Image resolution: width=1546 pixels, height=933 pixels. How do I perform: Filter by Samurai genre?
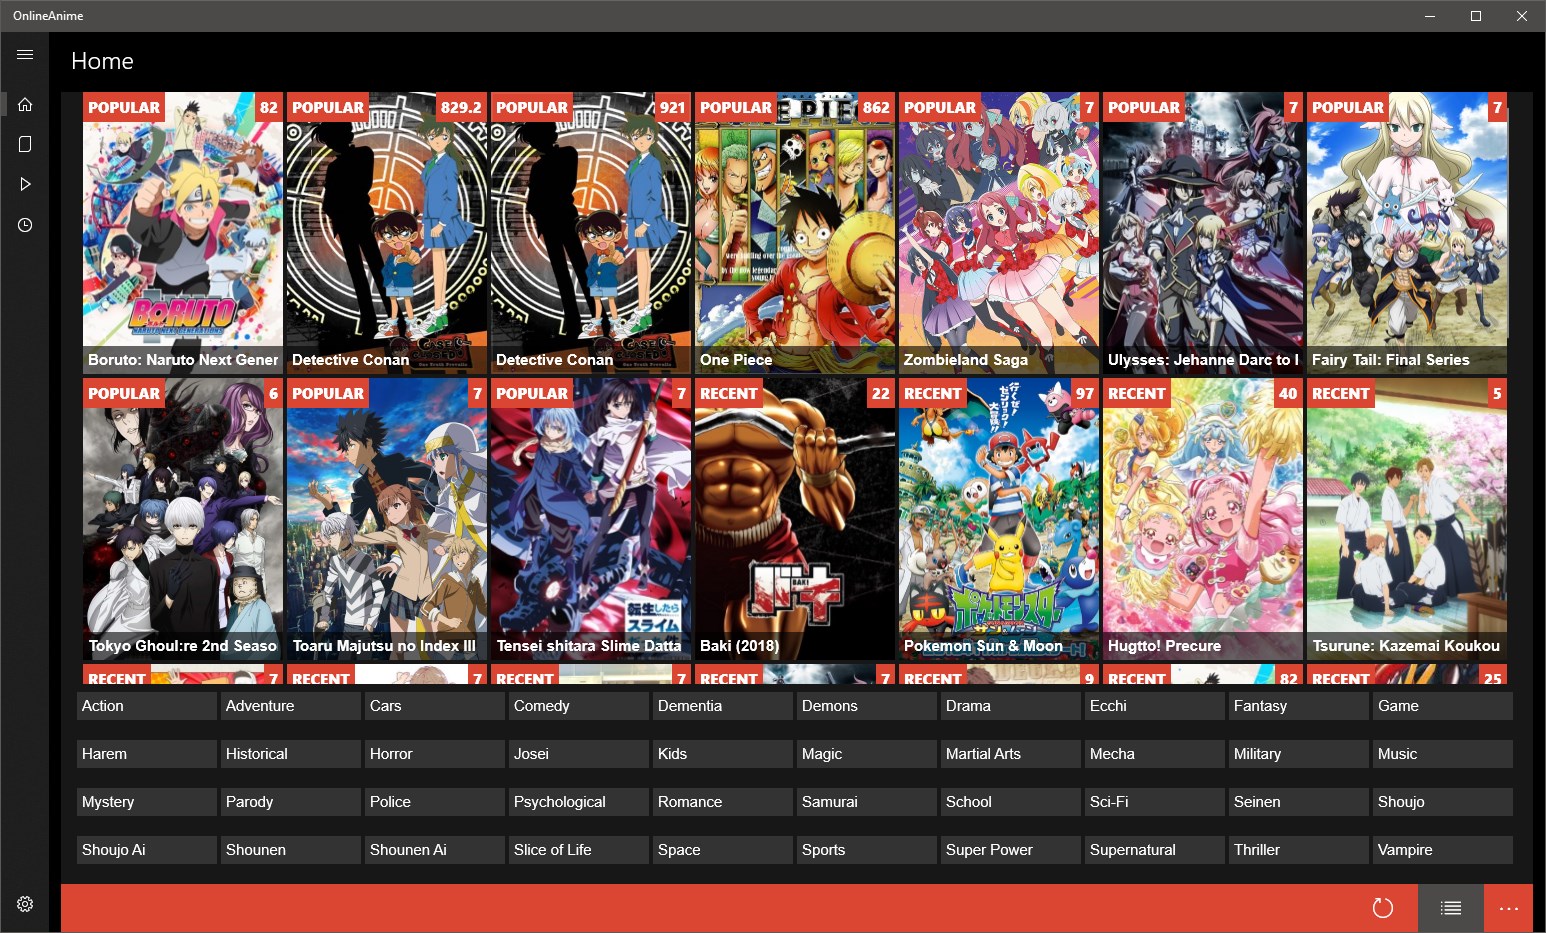867,802
